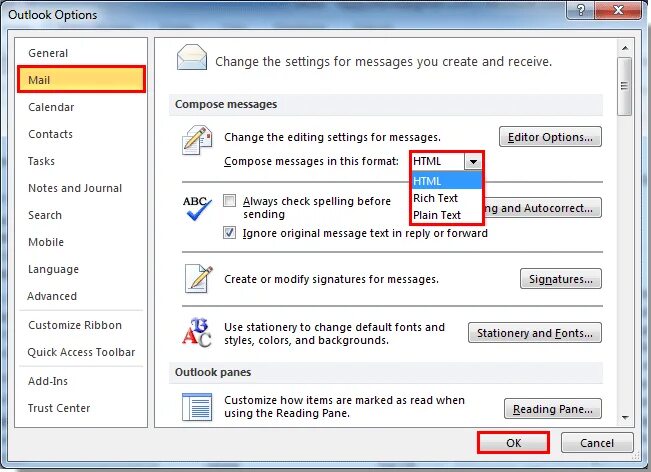This screenshot has height=472, width=651.
Task: Choose Rich Text in the format list
Action: click(446, 198)
